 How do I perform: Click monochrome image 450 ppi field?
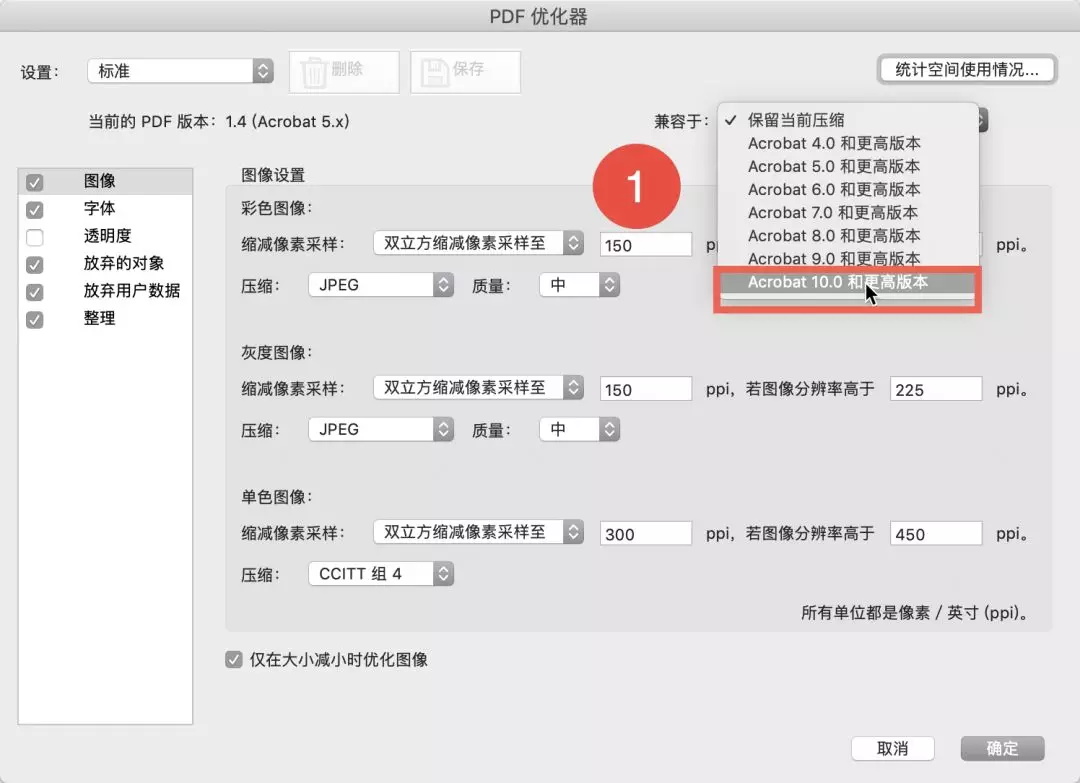point(936,534)
